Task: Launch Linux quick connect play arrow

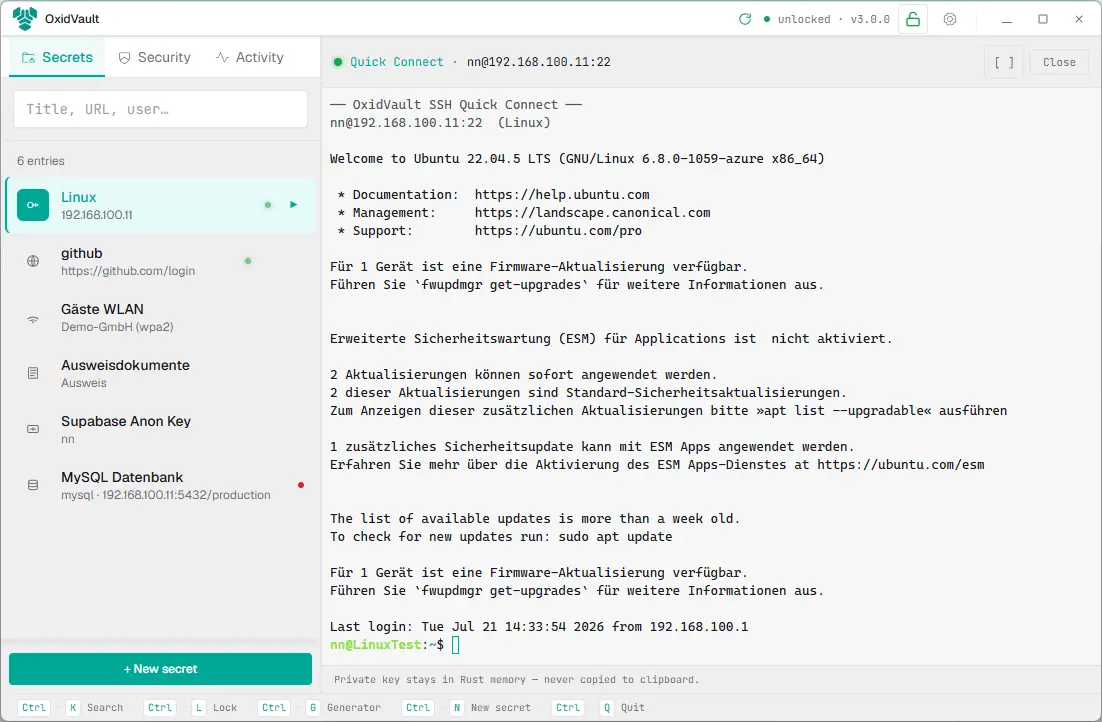Action: click(x=294, y=205)
